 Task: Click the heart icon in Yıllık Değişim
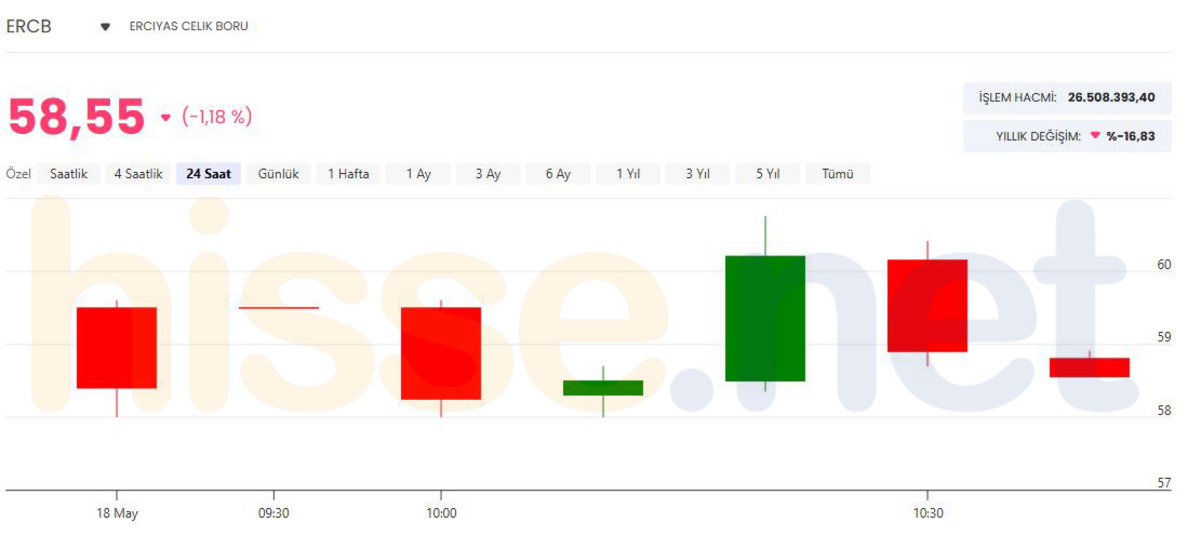coord(1095,136)
